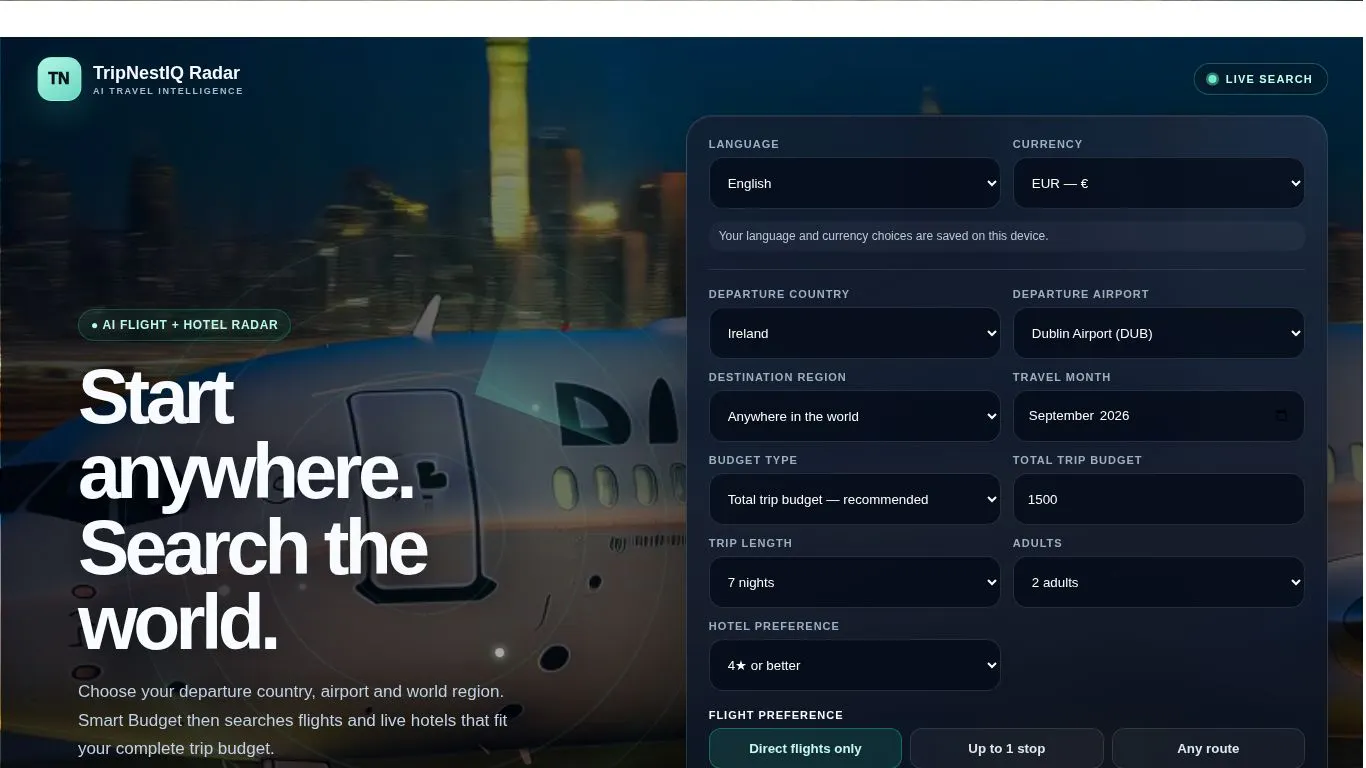Click the Total Trip Budget field
1366x768 pixels.
point(1158,499)
